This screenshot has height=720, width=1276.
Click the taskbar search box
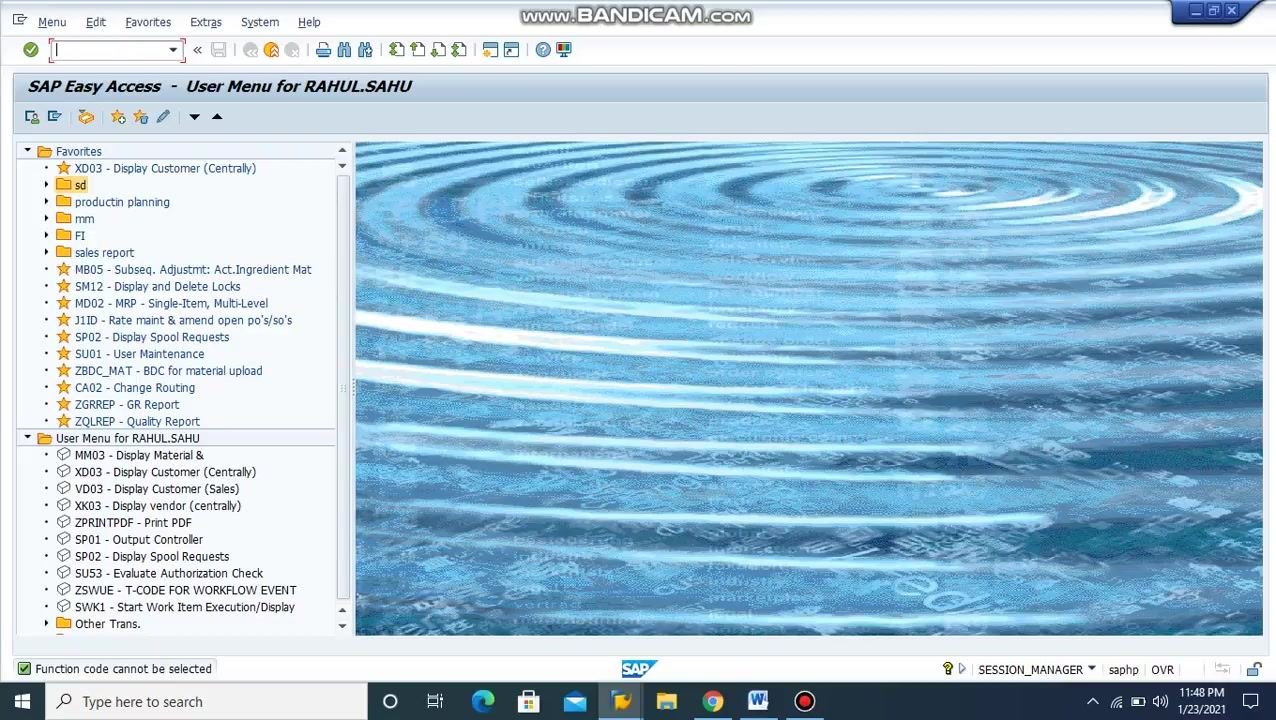pyautogui.click(x=206, y=702)
